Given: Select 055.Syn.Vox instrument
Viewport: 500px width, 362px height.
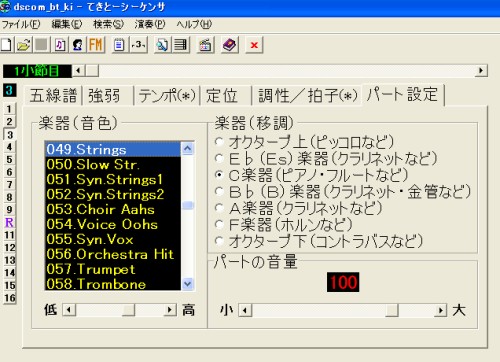Looking at the screenshot, I should (113, 239).
